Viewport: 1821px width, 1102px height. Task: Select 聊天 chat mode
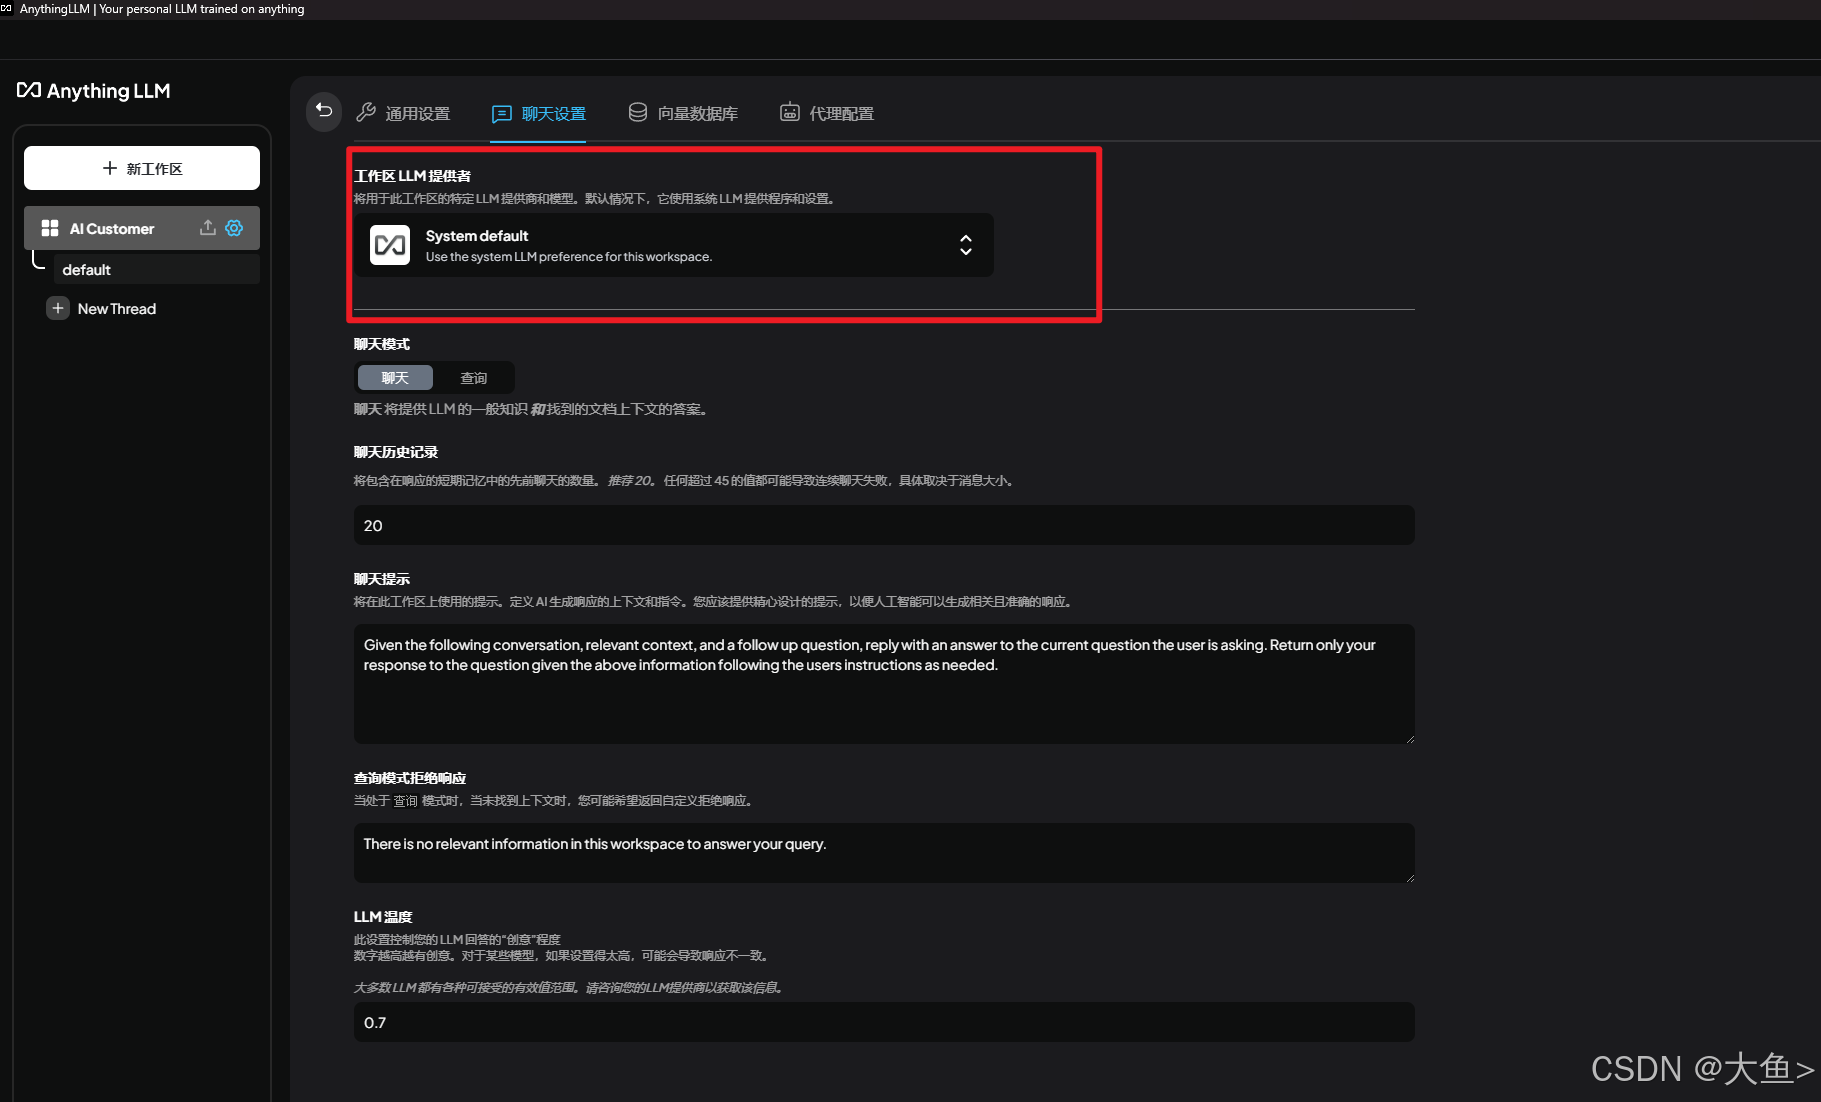(395, 378)
